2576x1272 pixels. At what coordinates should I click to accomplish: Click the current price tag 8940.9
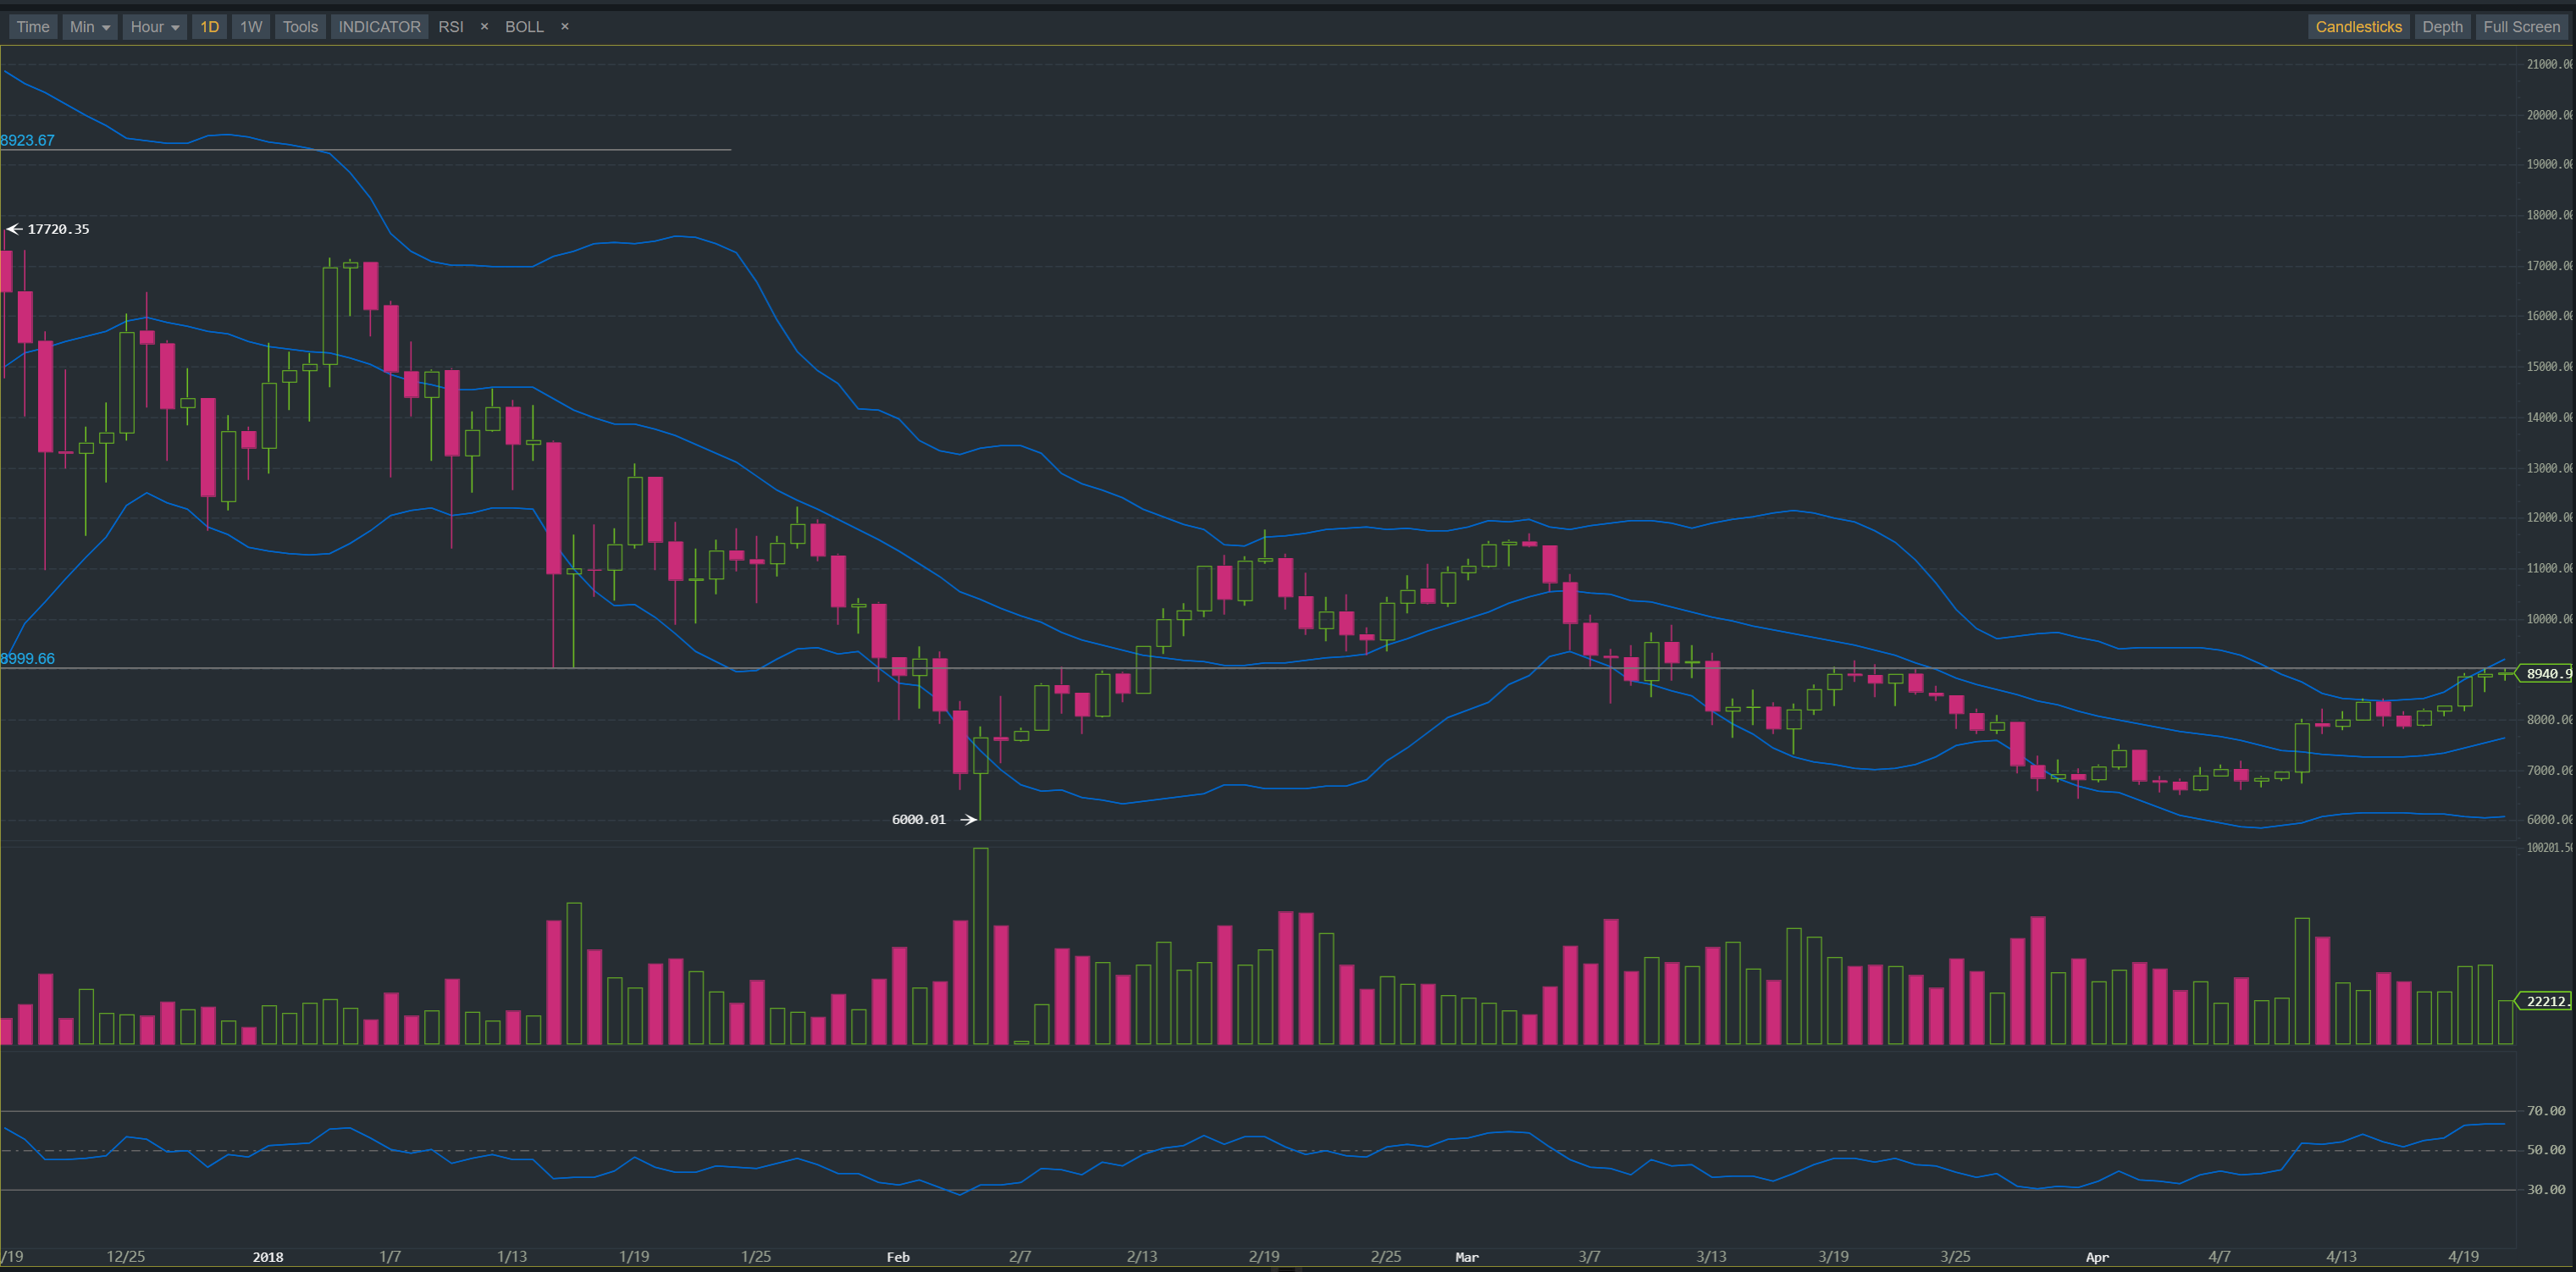(2546, 673)
